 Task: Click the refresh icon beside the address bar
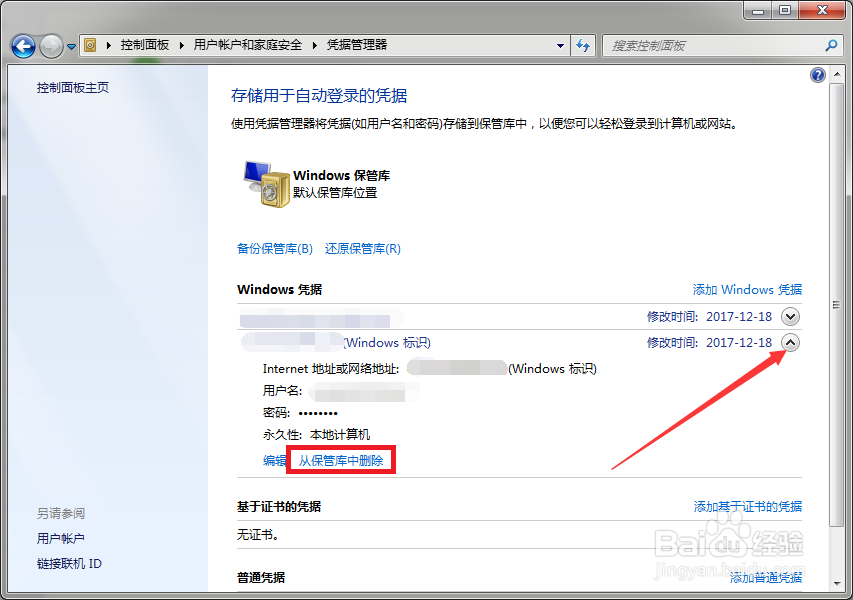pyautogui.click(x=583, y=45)
